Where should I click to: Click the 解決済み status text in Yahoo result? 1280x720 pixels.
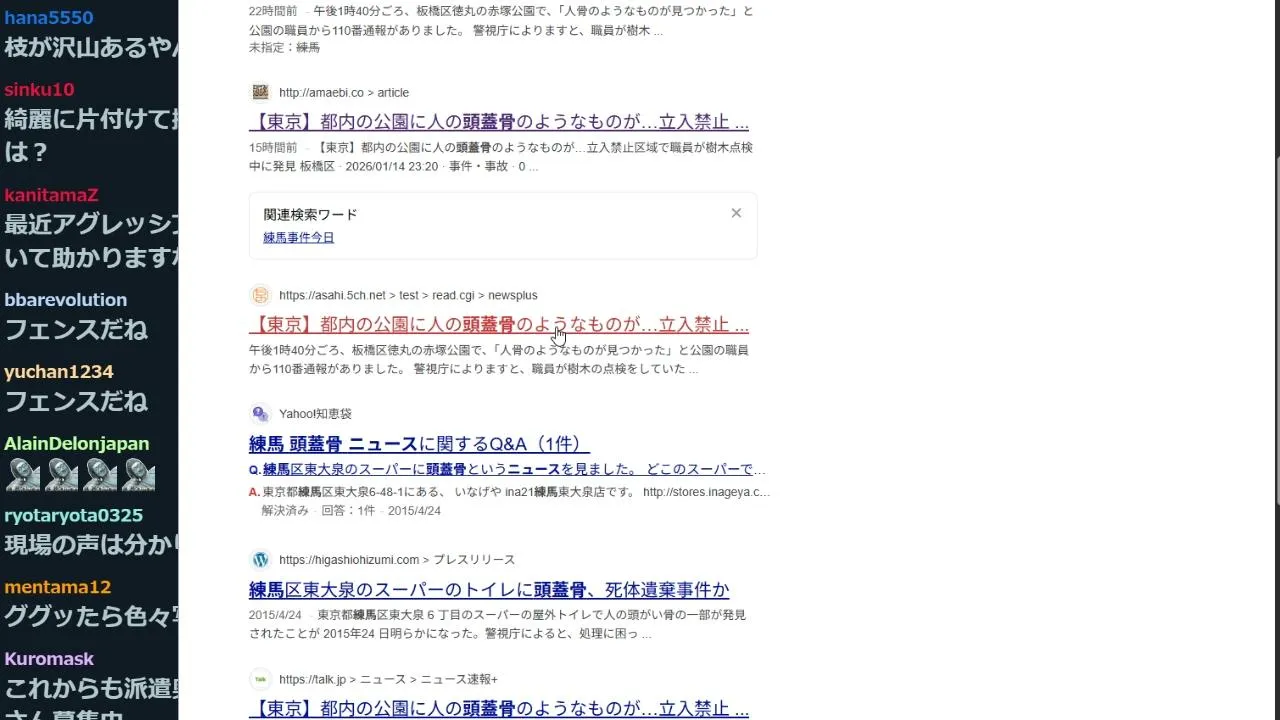[285, 511]
